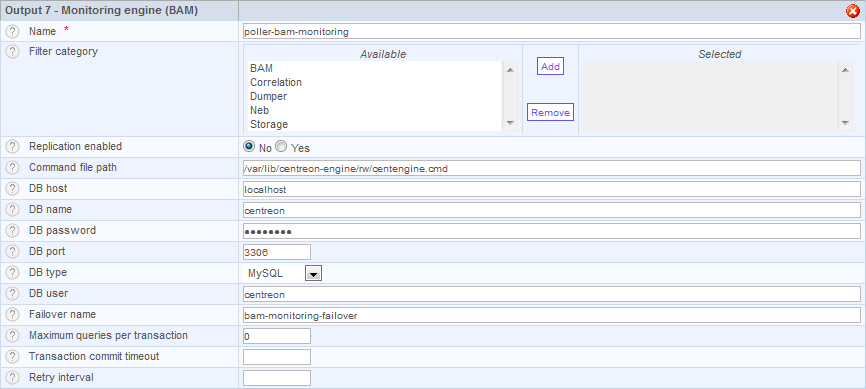Choose Dumper in the Available list
The image size is (866, 389).
[x=375, y=96]
